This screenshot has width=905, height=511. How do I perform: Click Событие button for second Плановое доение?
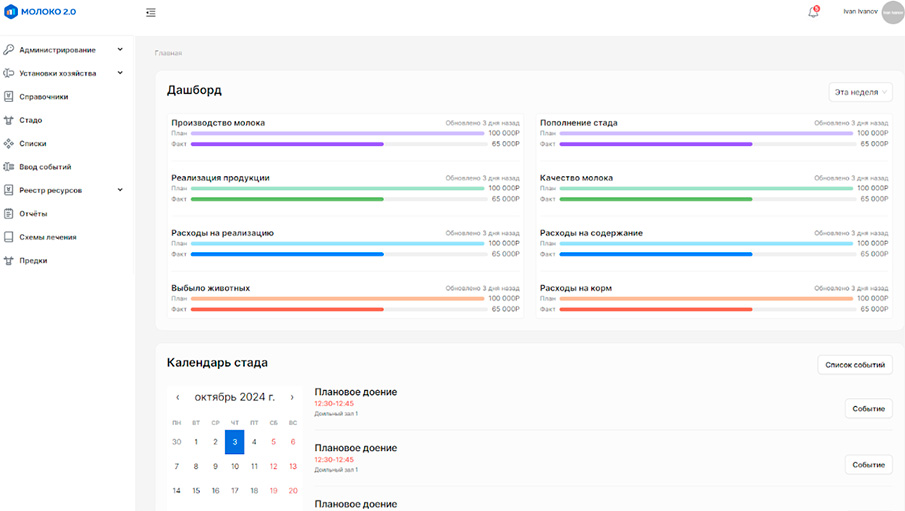tap(869, 465)
